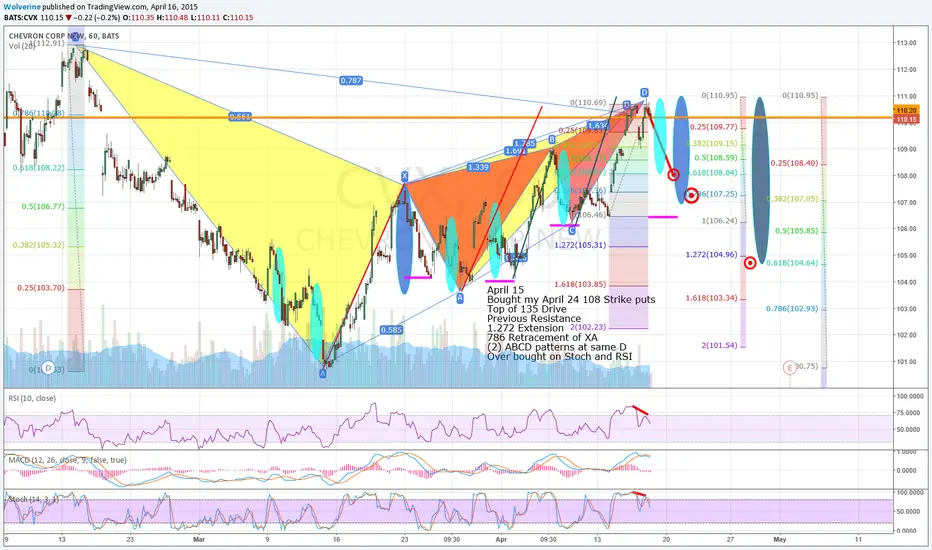This screenshot has height=550, width=932.
Task: Select Fibonacci level 0.786(102.93)
Action: [x=792, y=309]
